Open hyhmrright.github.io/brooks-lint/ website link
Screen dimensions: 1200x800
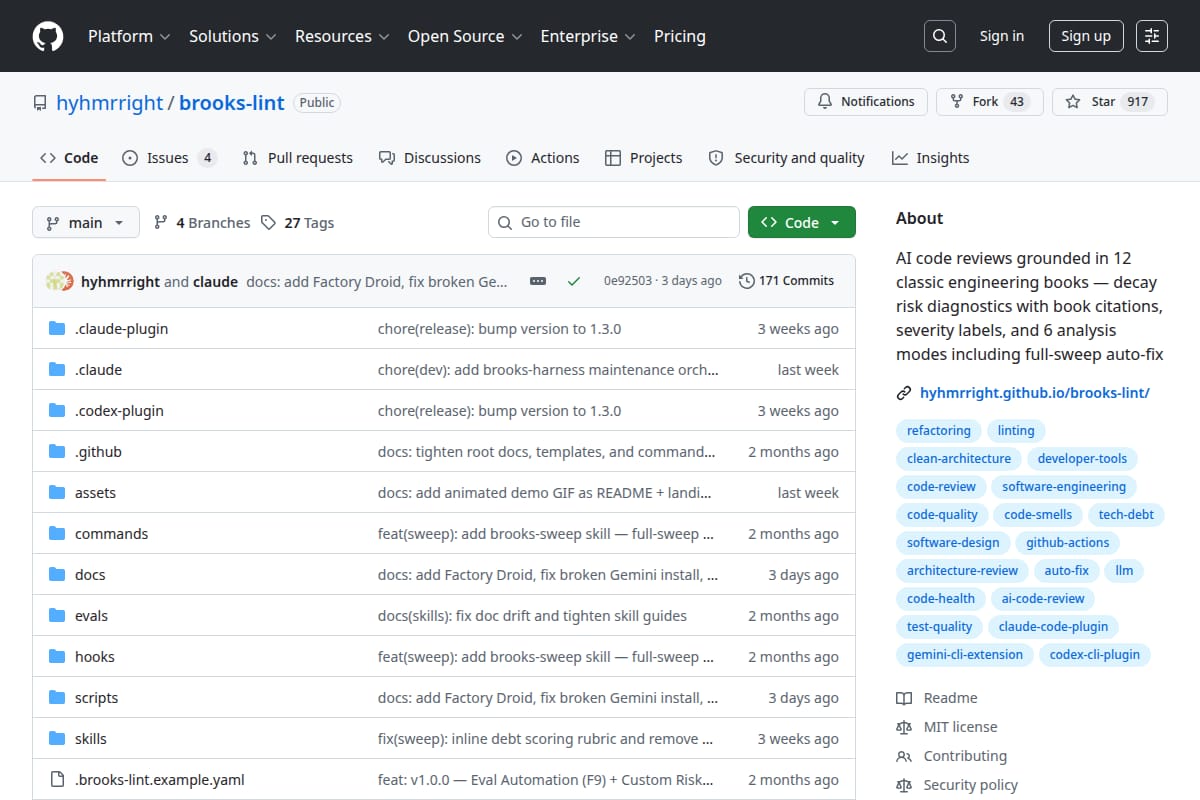(x=1035, y=393)
